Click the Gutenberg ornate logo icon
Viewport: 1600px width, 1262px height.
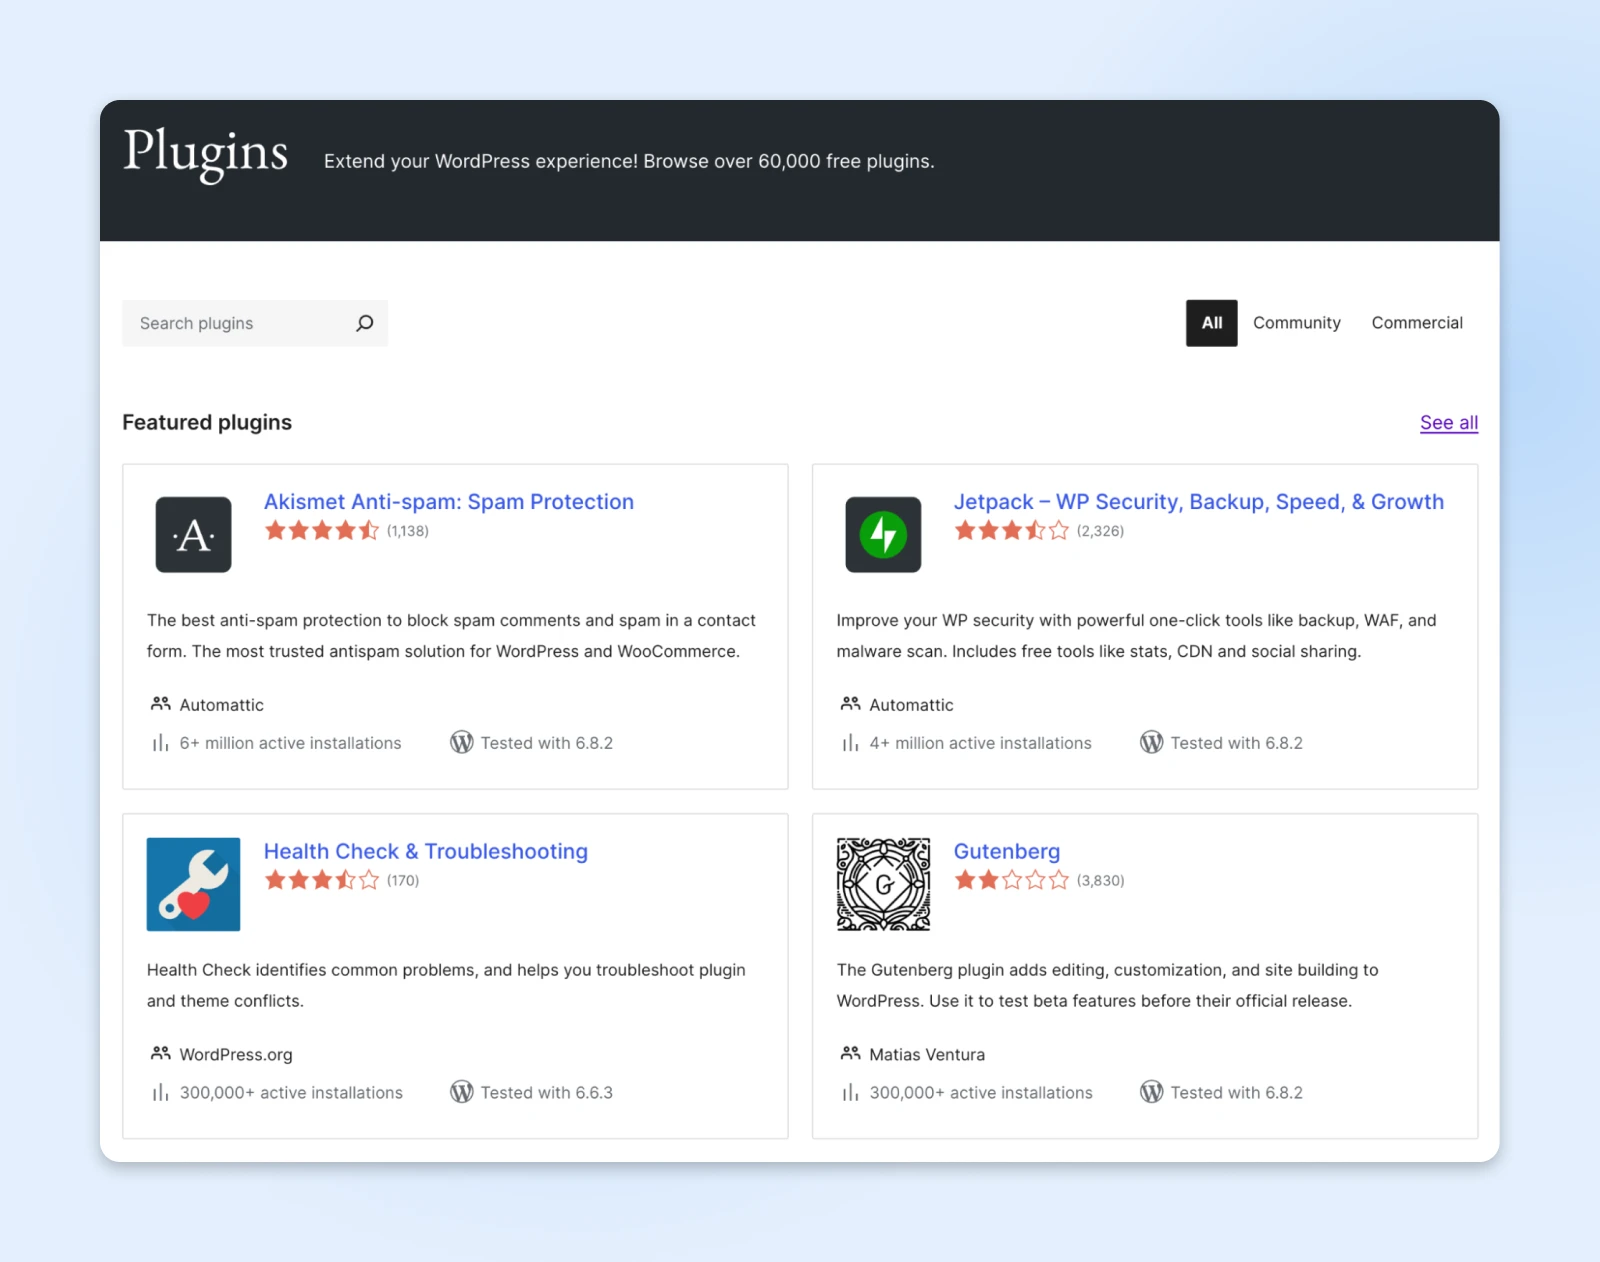[x=883, y=884]
